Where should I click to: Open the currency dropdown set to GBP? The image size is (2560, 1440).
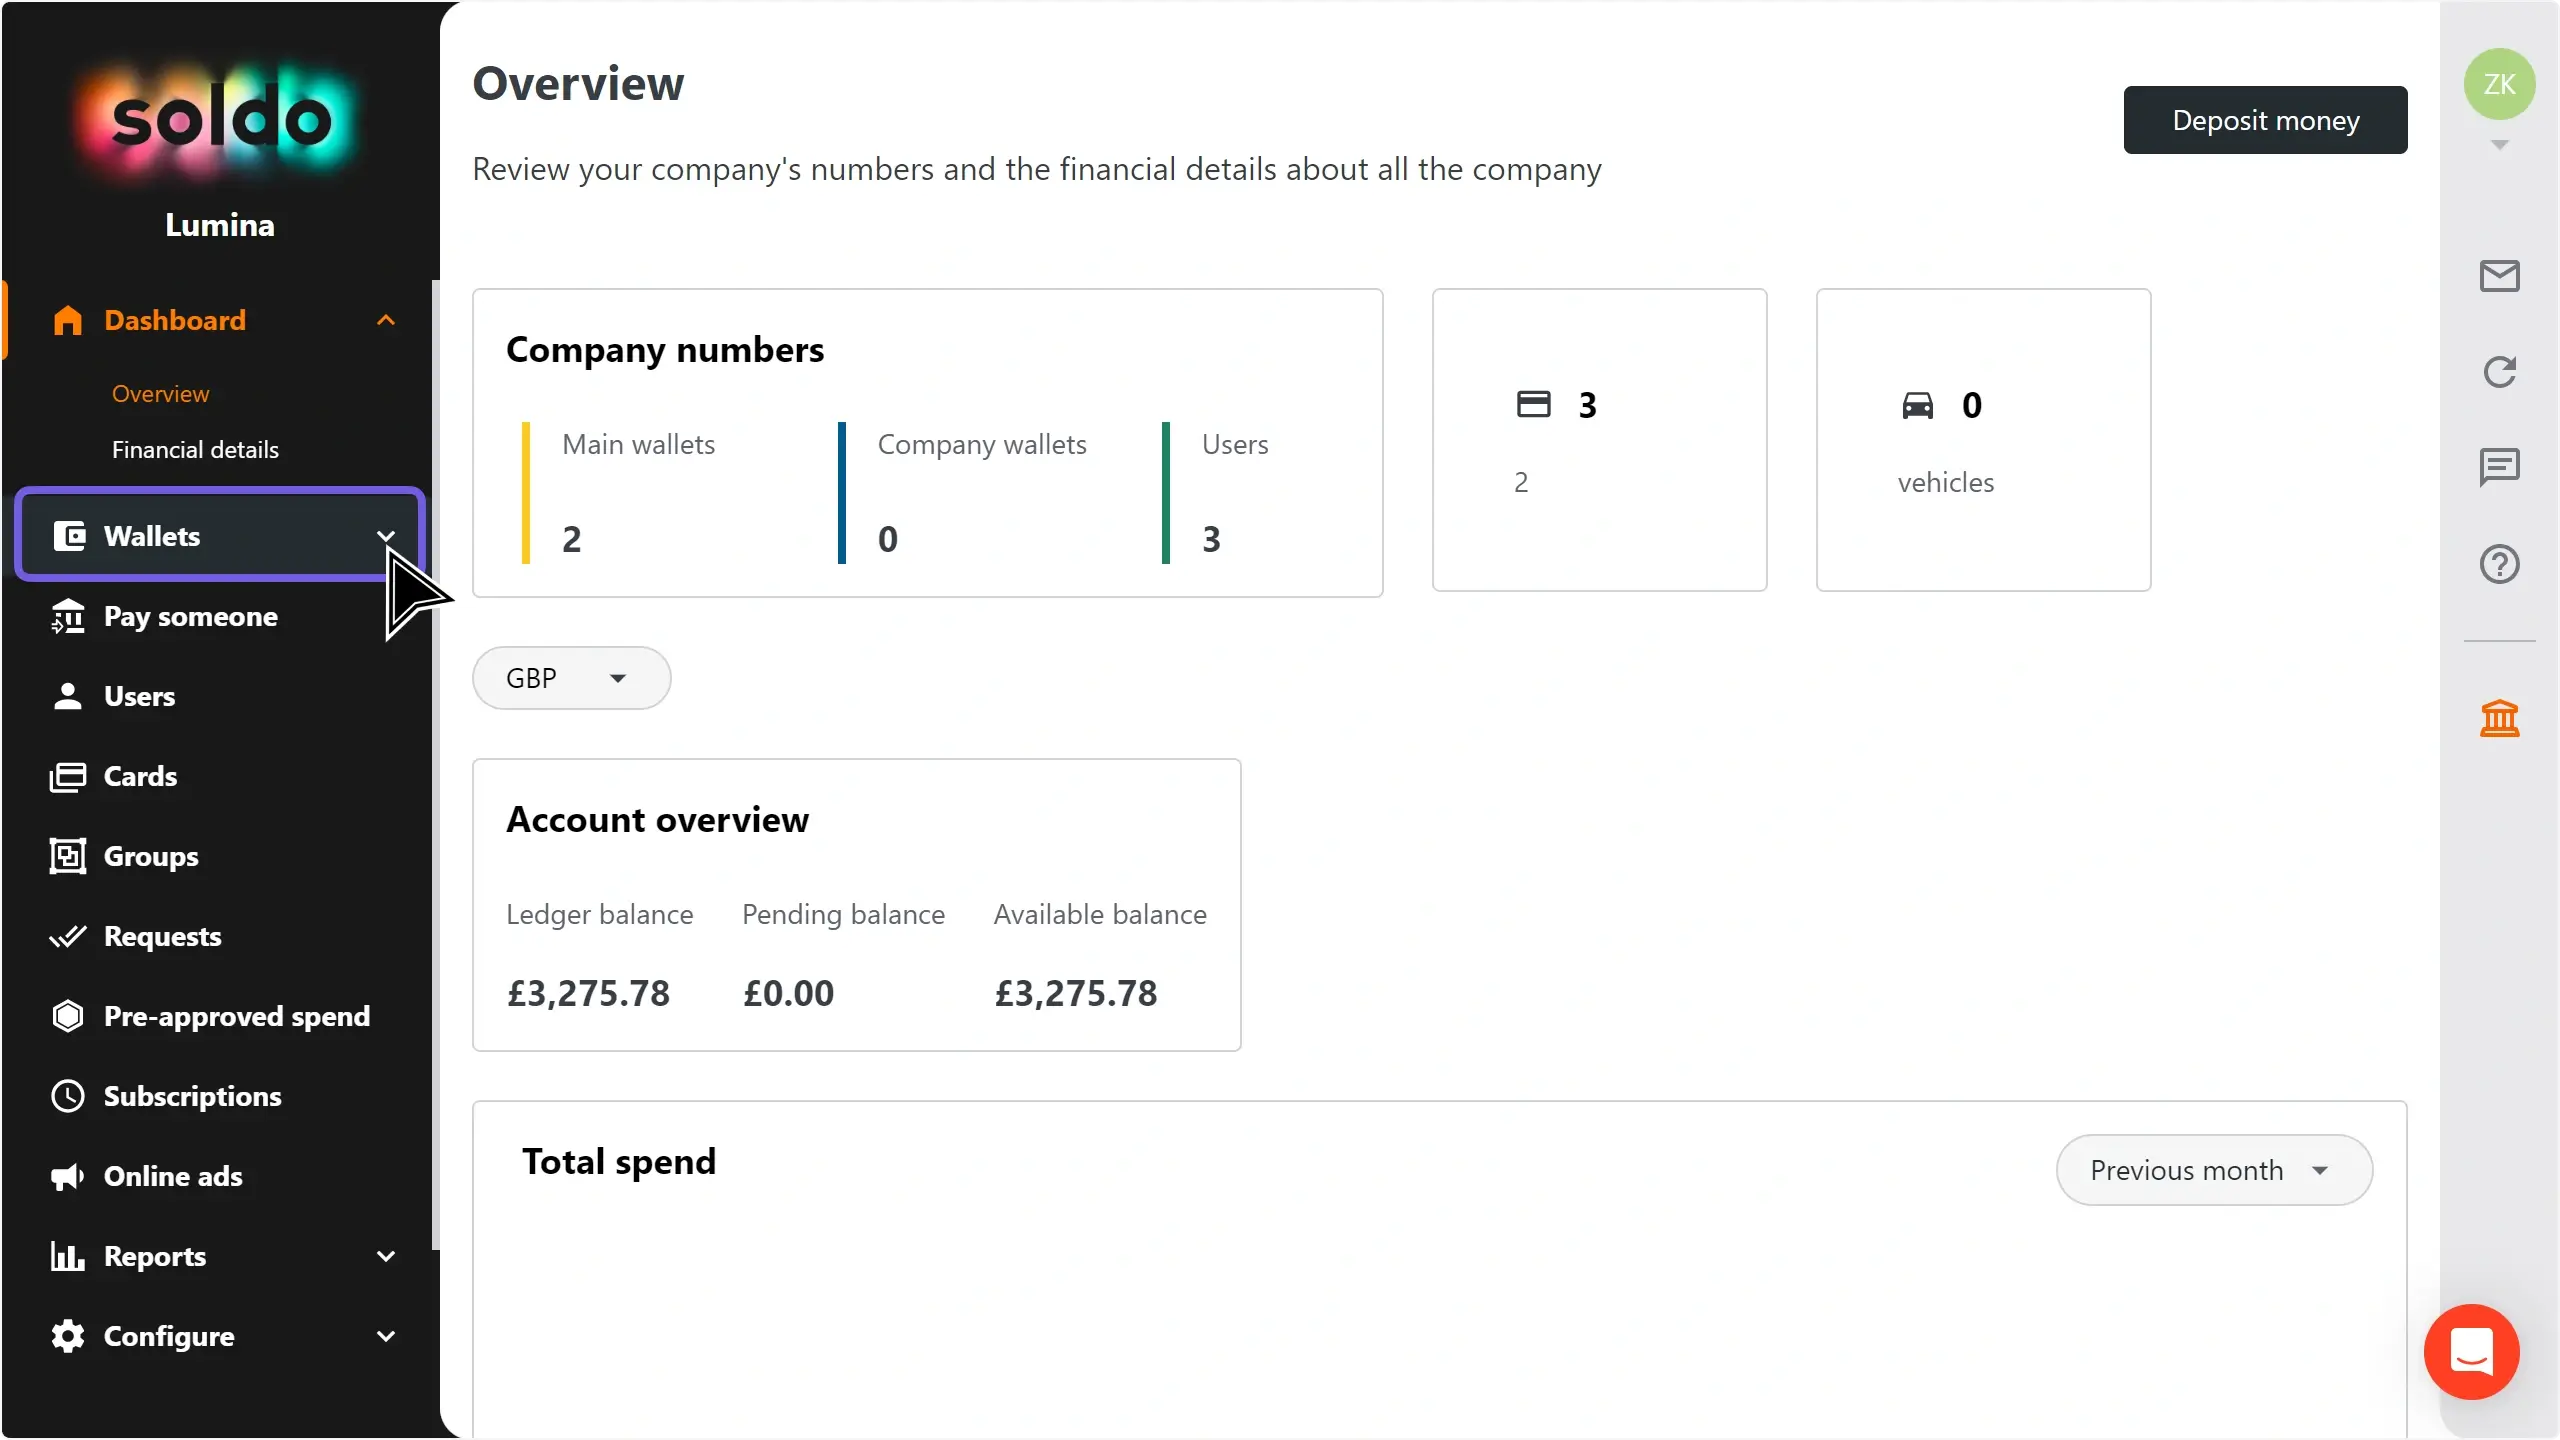point(571,678)
